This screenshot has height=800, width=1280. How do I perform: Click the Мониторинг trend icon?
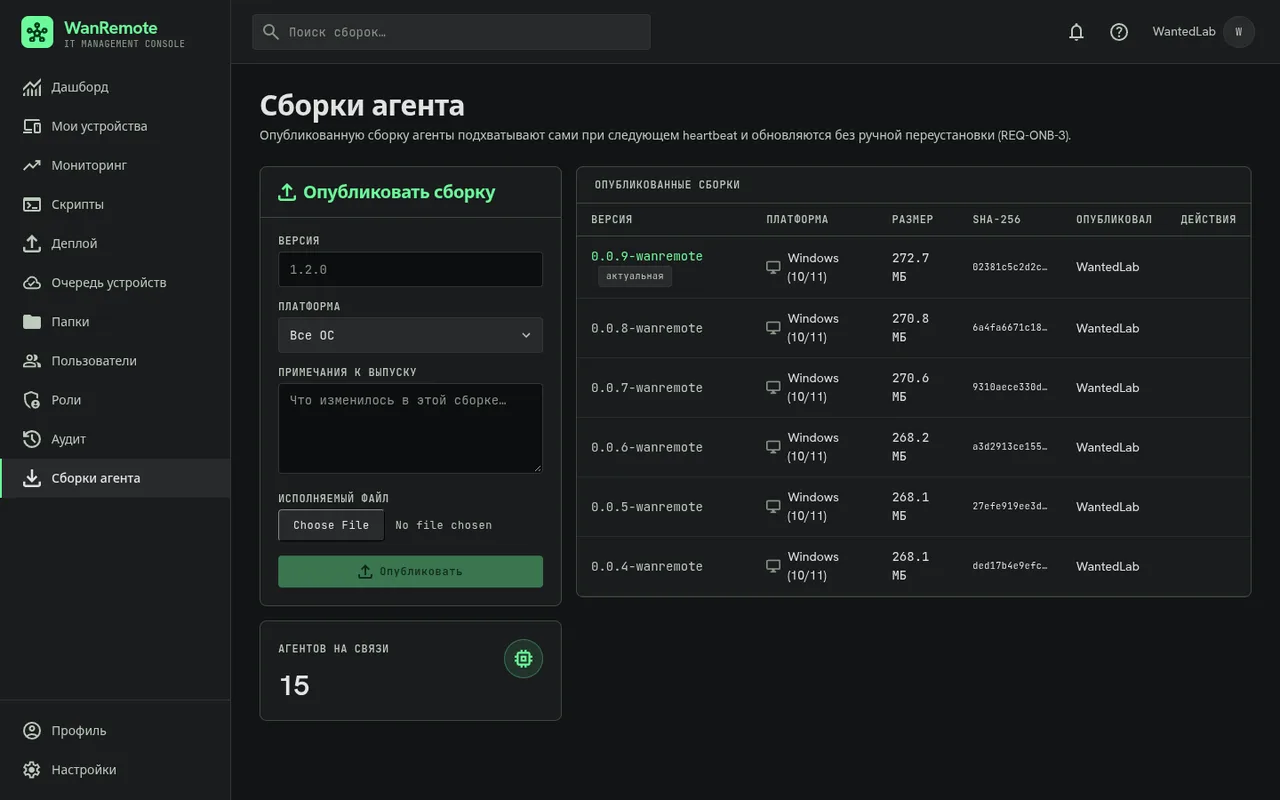point(32,165)
